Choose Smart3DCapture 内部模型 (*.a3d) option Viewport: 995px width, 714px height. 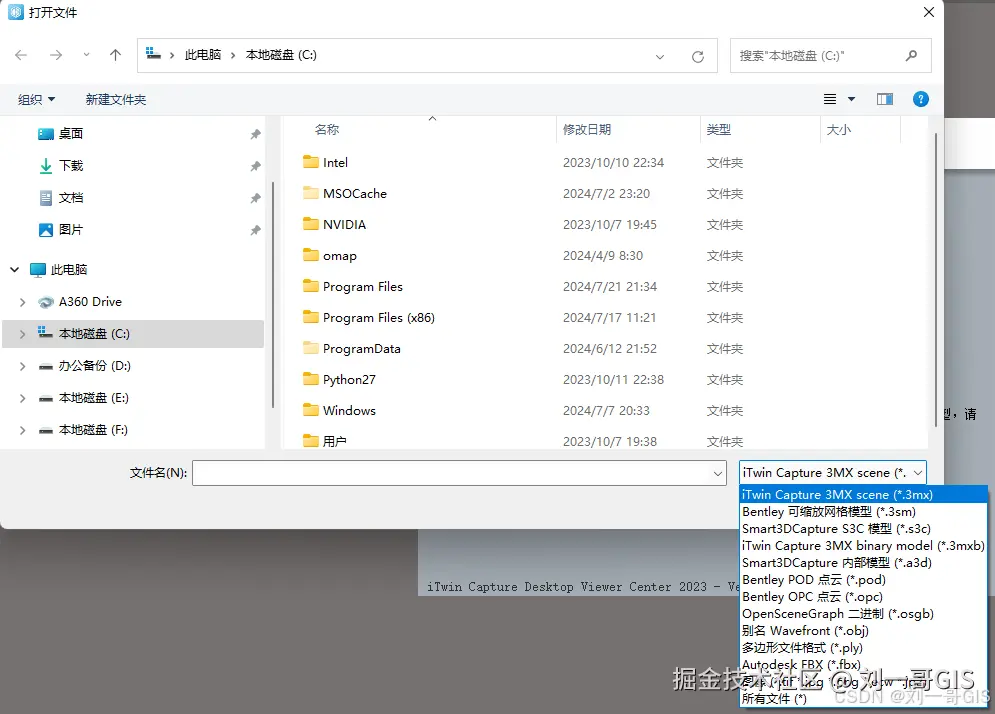[x=864, y=563]
